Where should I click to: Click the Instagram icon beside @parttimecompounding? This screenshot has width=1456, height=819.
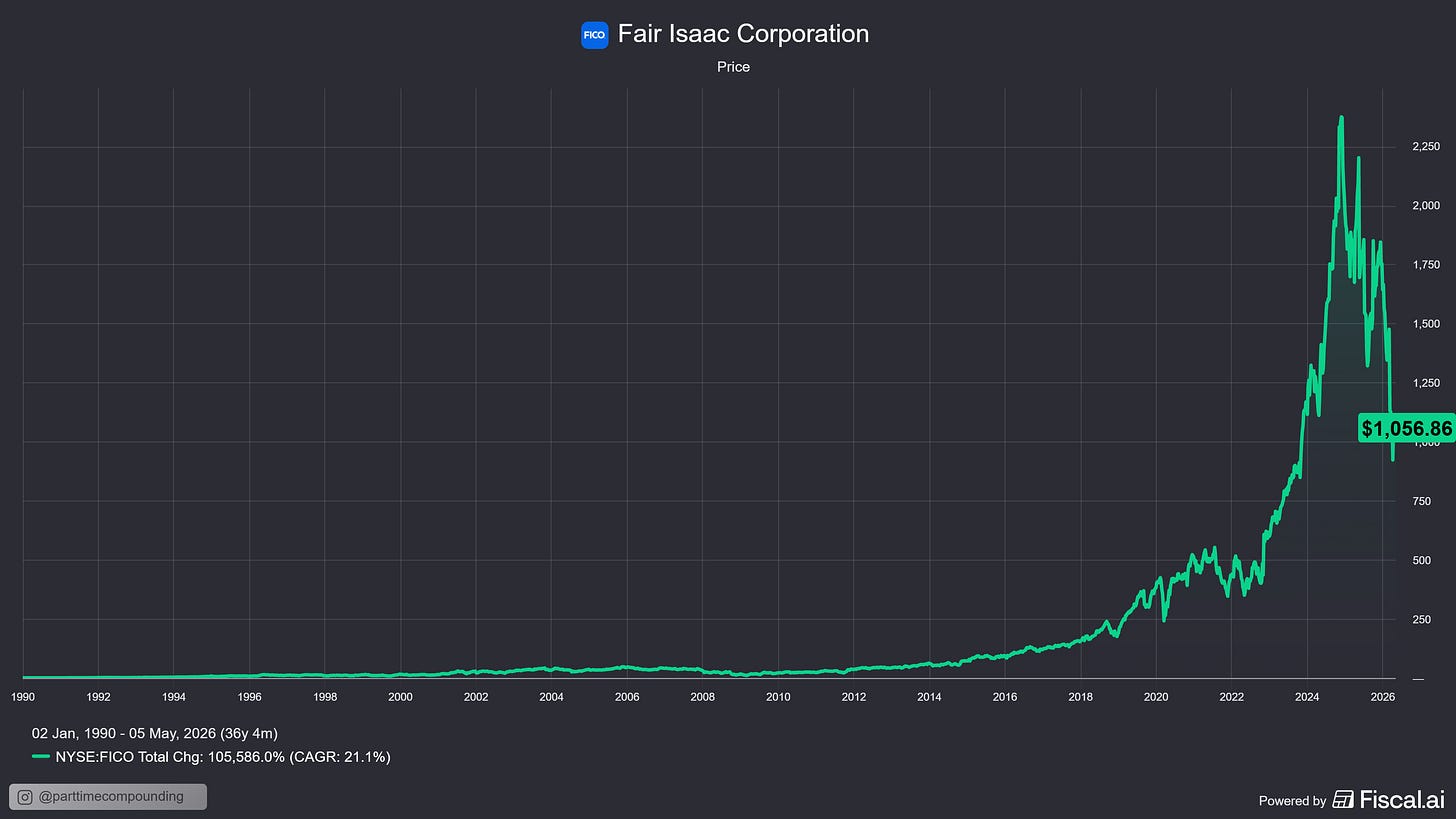(25, 797)
